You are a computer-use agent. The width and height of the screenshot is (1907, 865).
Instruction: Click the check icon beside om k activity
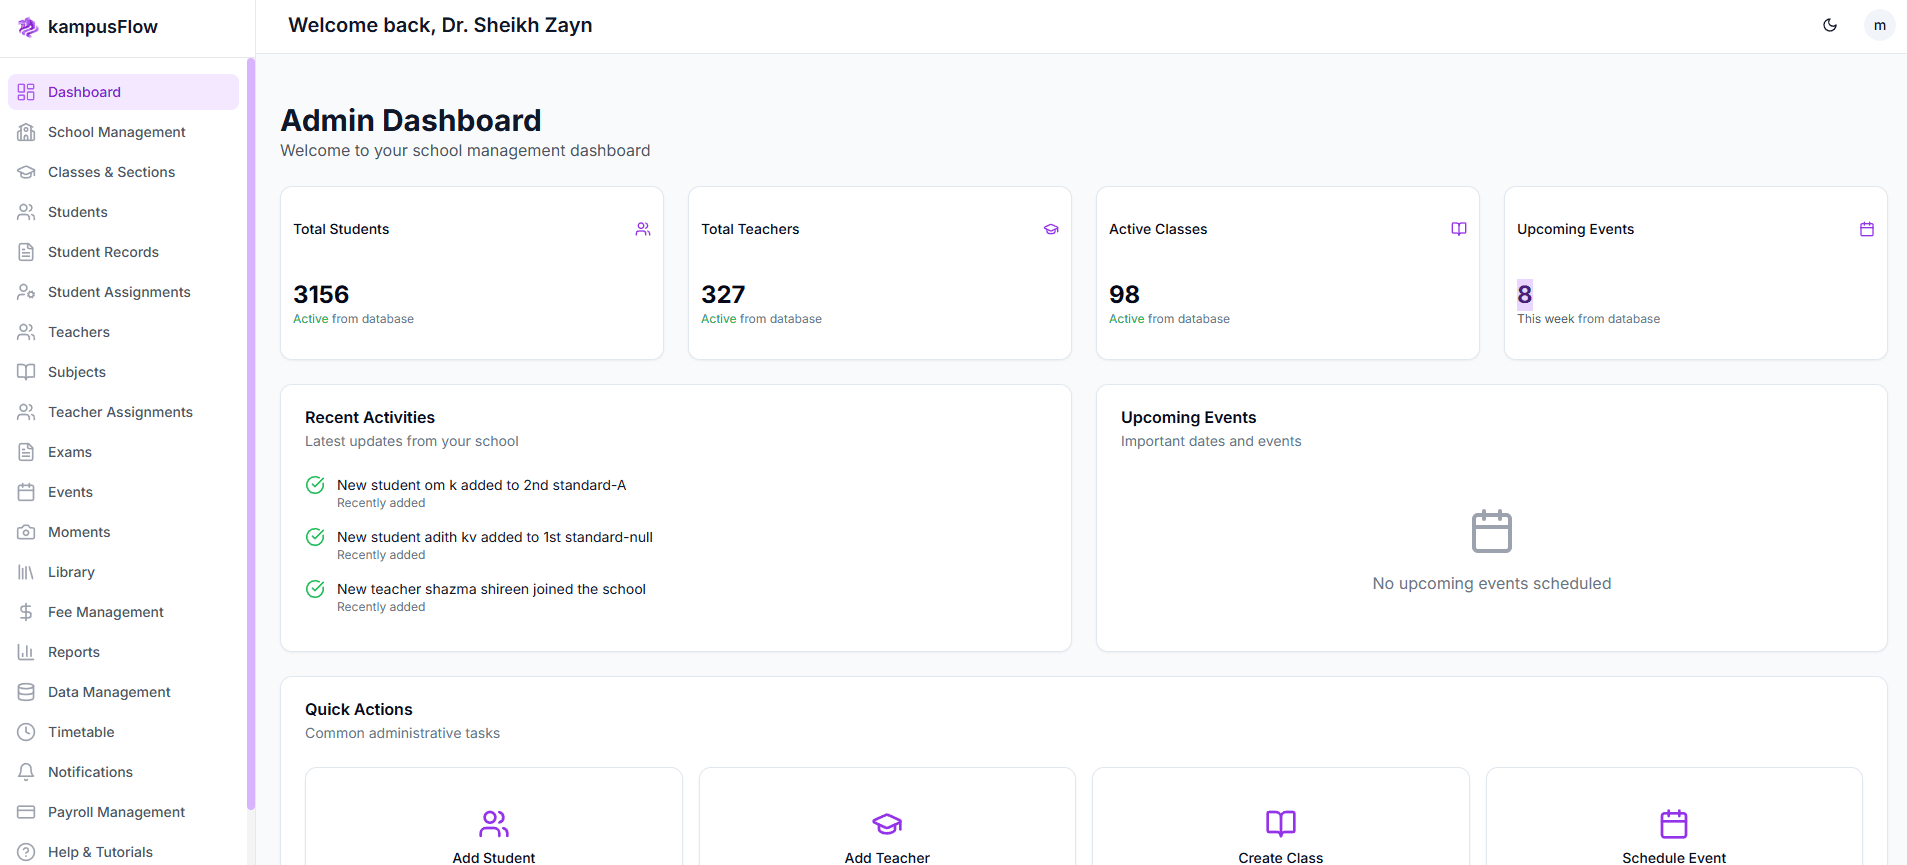pyautogui.click(x=315, y=485)
